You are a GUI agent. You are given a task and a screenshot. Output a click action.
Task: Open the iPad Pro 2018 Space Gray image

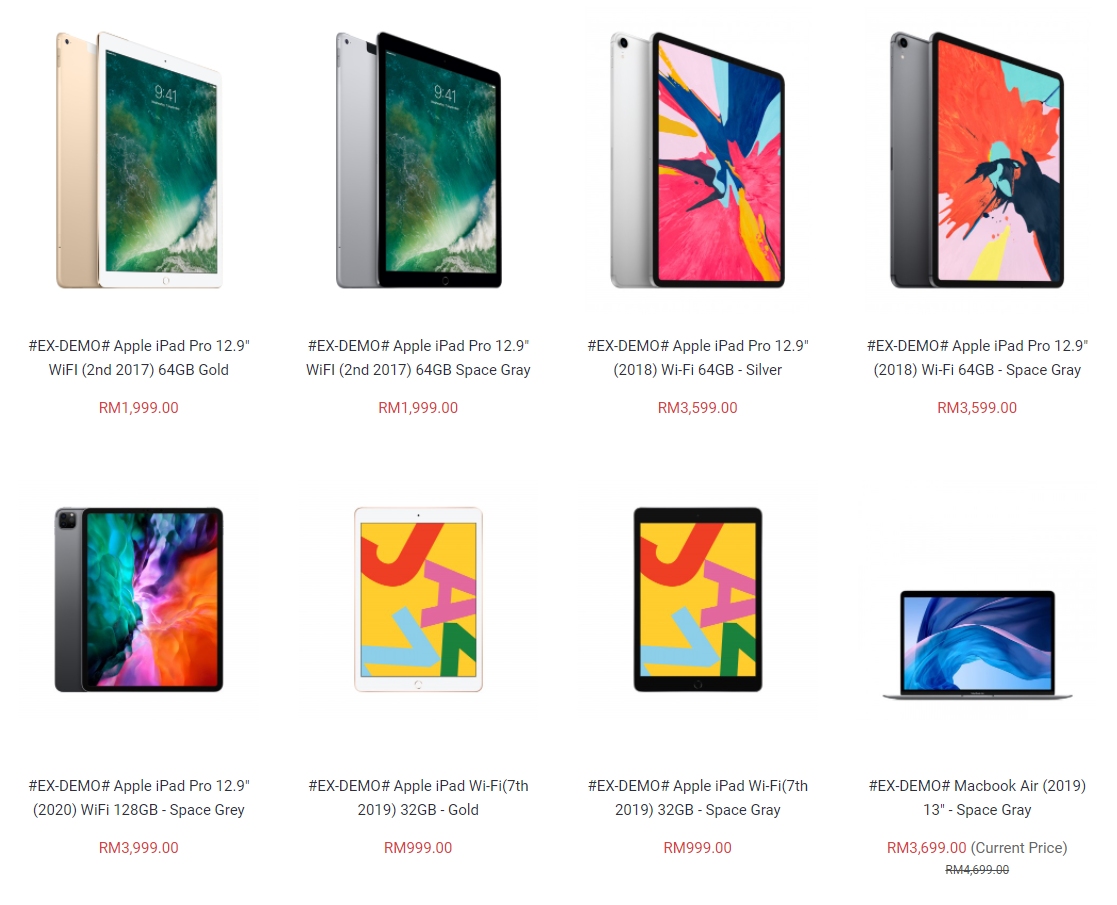pos(977,160)
